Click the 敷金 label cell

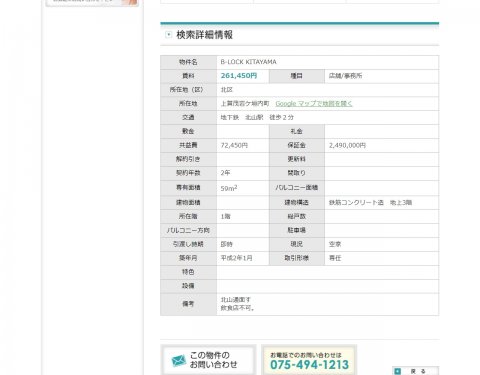[188, 131]
